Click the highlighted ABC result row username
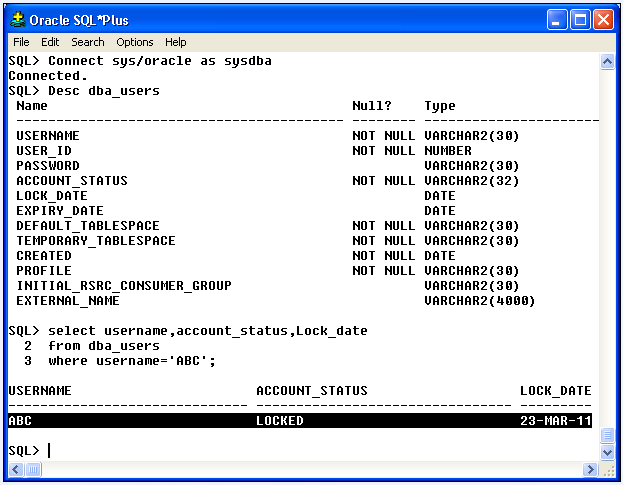 coord(20,420)
